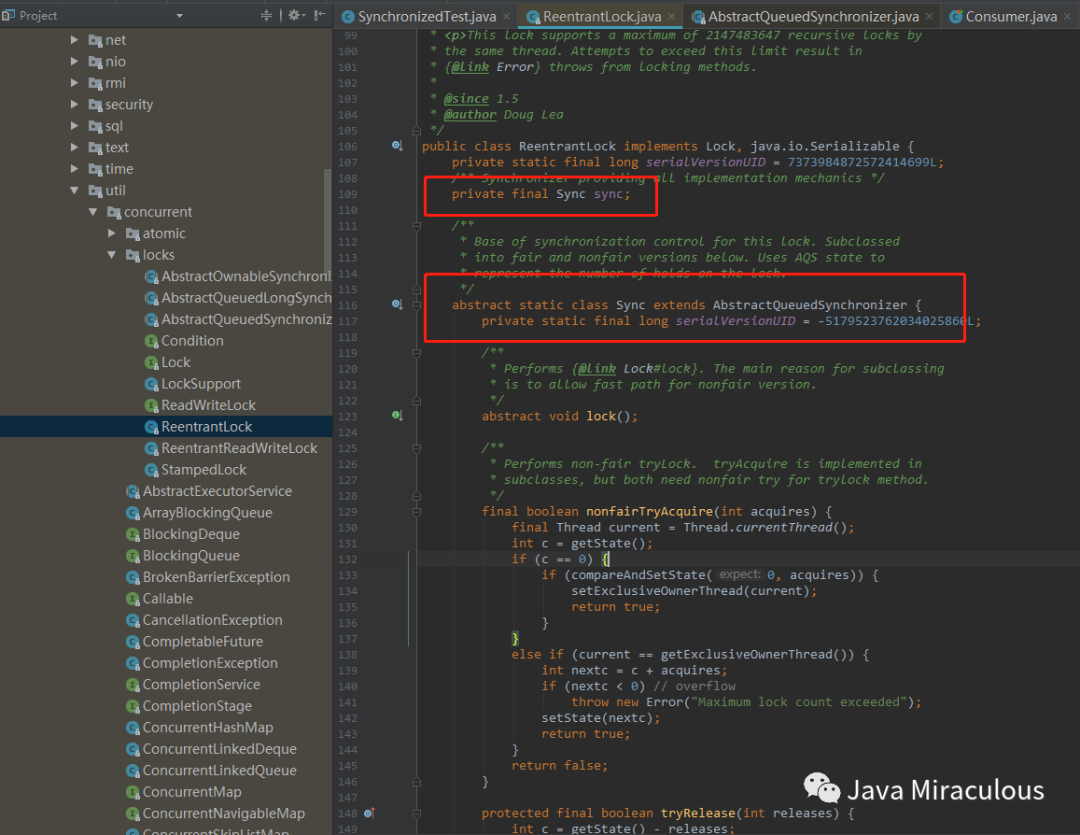The image size is (1080, 835).
Task: Switch to AbstractQueuedSynchronizer.java tab
Action: (813, 17)
